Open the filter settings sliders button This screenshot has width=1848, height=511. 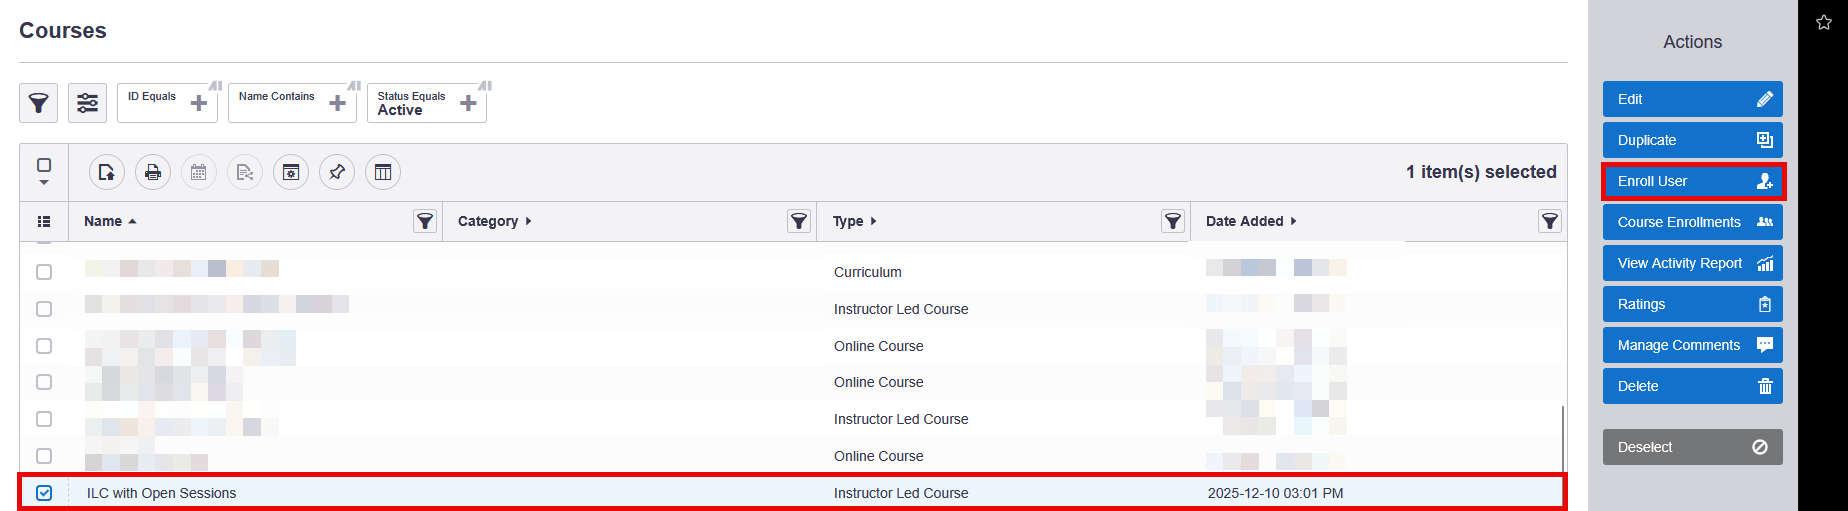(x=87, y=103)
